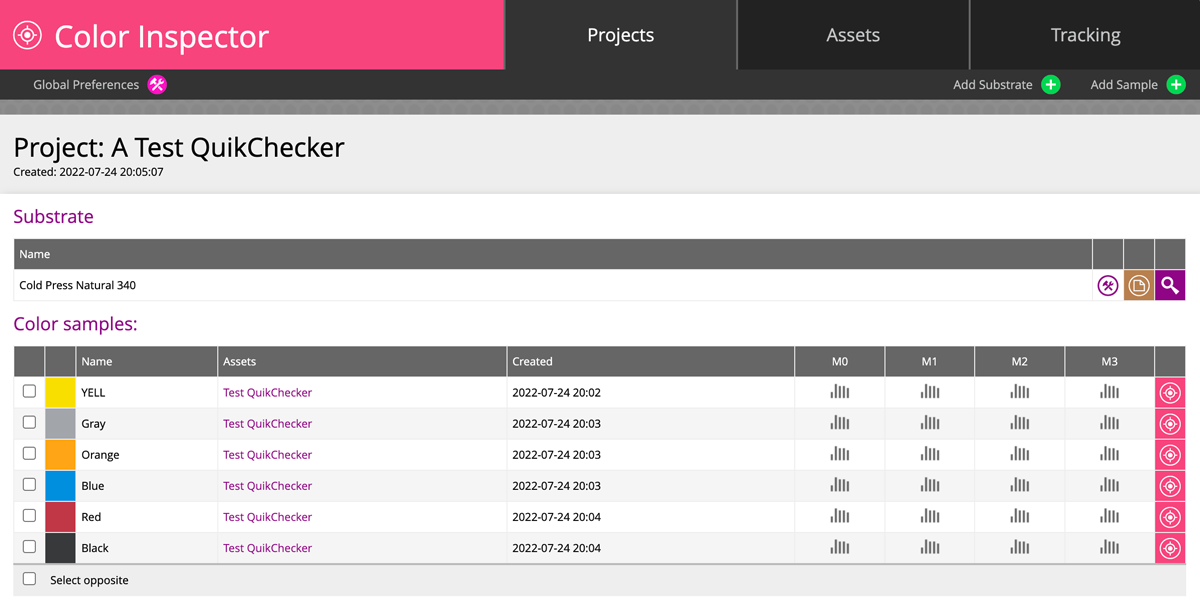Open Test QuikChecker link in Red row
1200x613 pixels.
[267, 517]
